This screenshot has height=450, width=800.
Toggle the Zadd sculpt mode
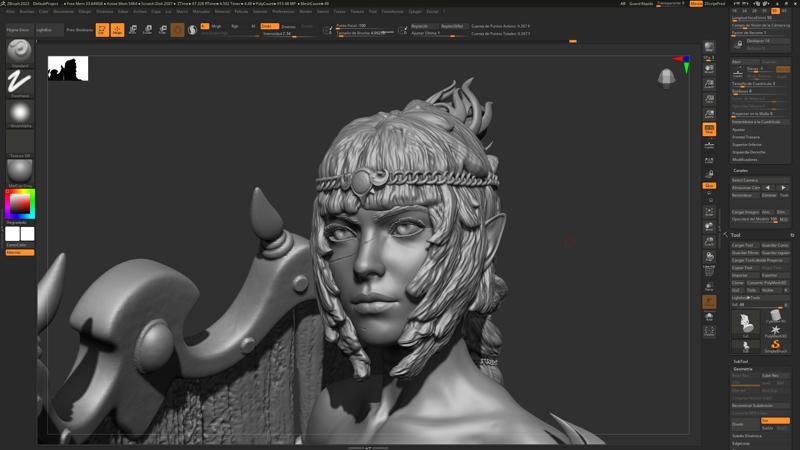click(268, 26)
